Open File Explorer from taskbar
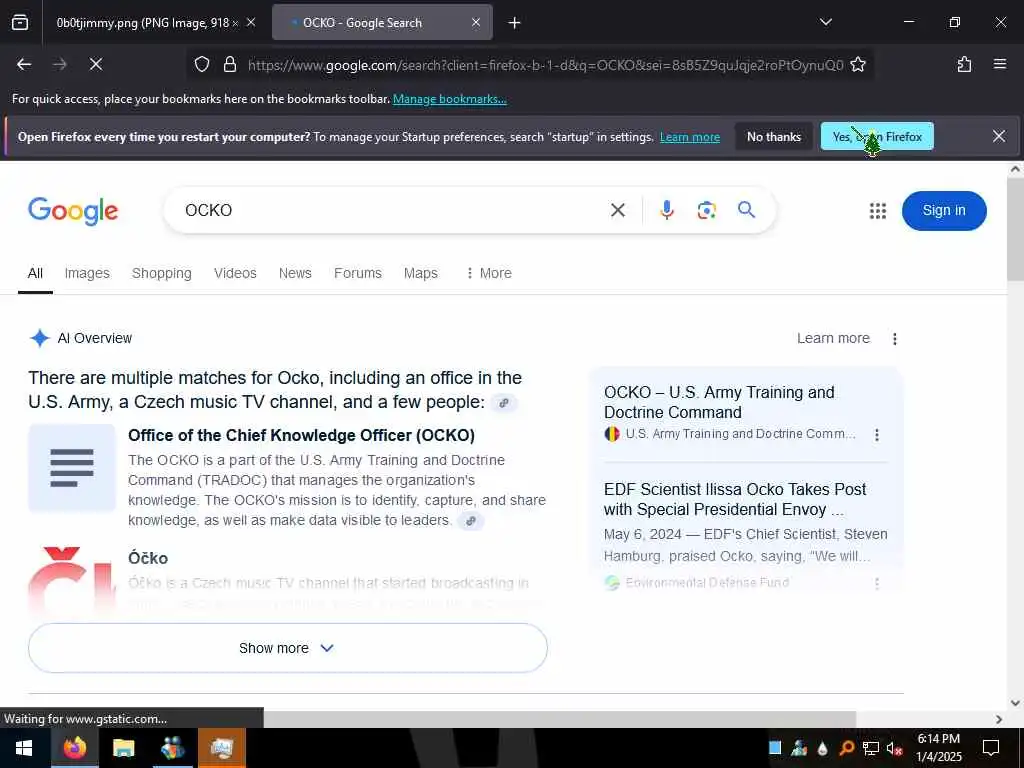 click(123, 748)
